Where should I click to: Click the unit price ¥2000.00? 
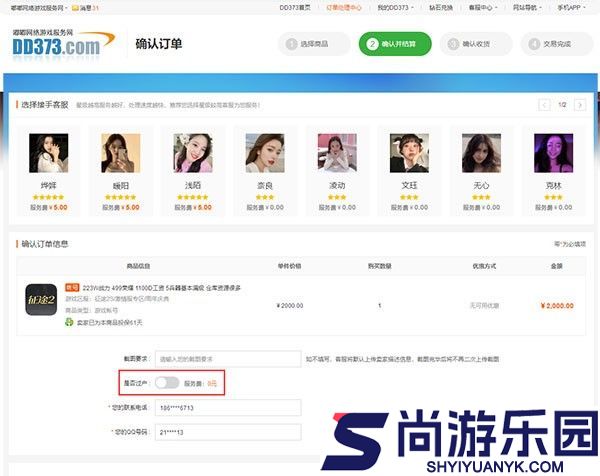(x=290, y=305)
